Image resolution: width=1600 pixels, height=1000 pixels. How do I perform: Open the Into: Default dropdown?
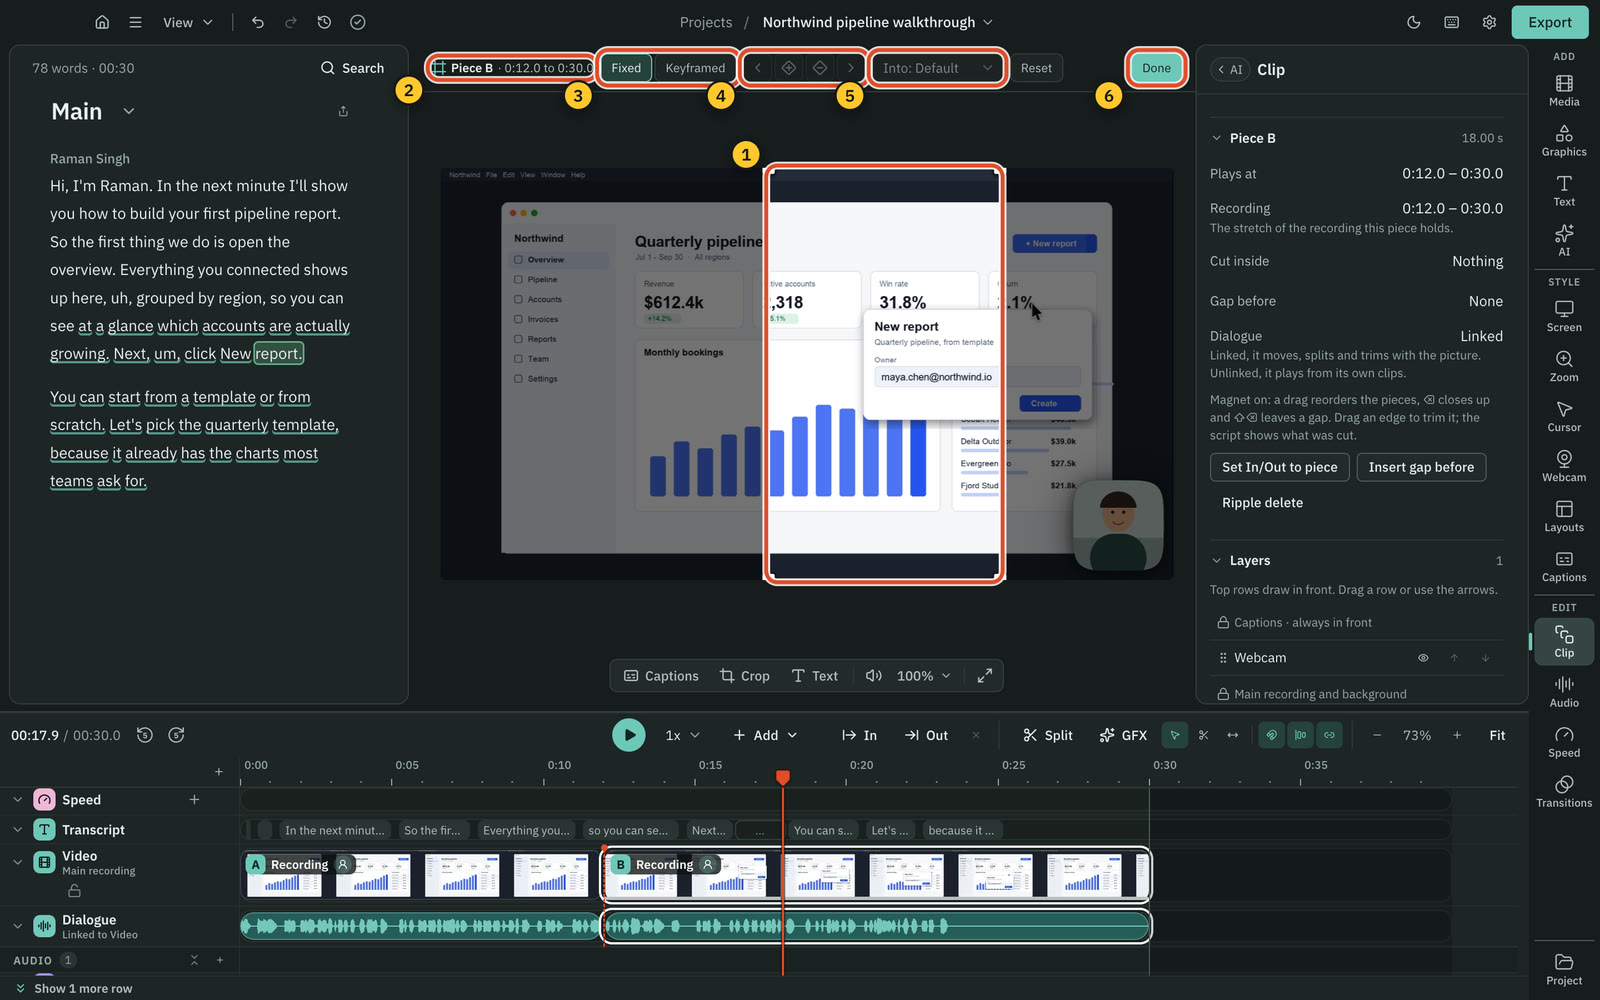[937, 68]
